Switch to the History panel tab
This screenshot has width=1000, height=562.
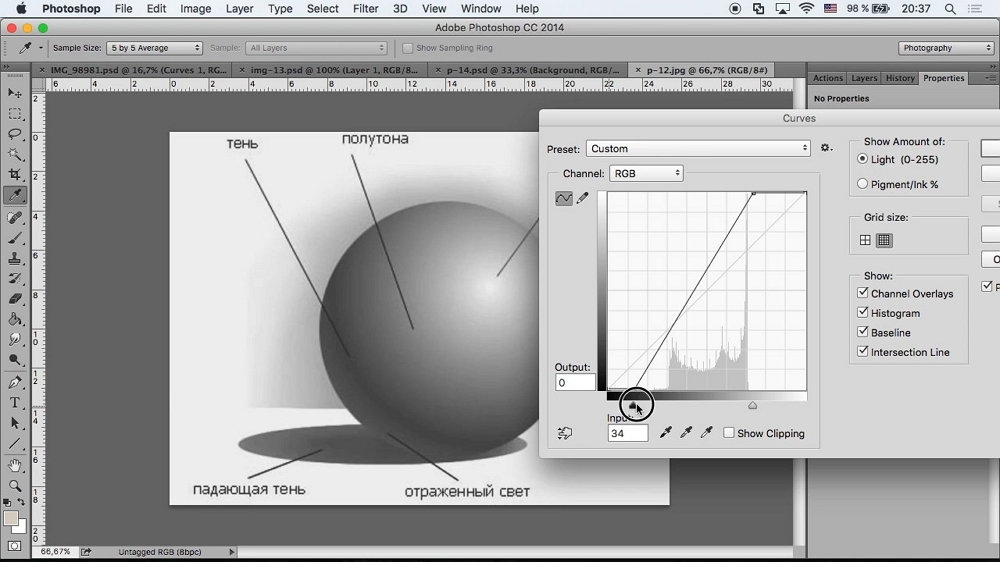click(900, 78)
